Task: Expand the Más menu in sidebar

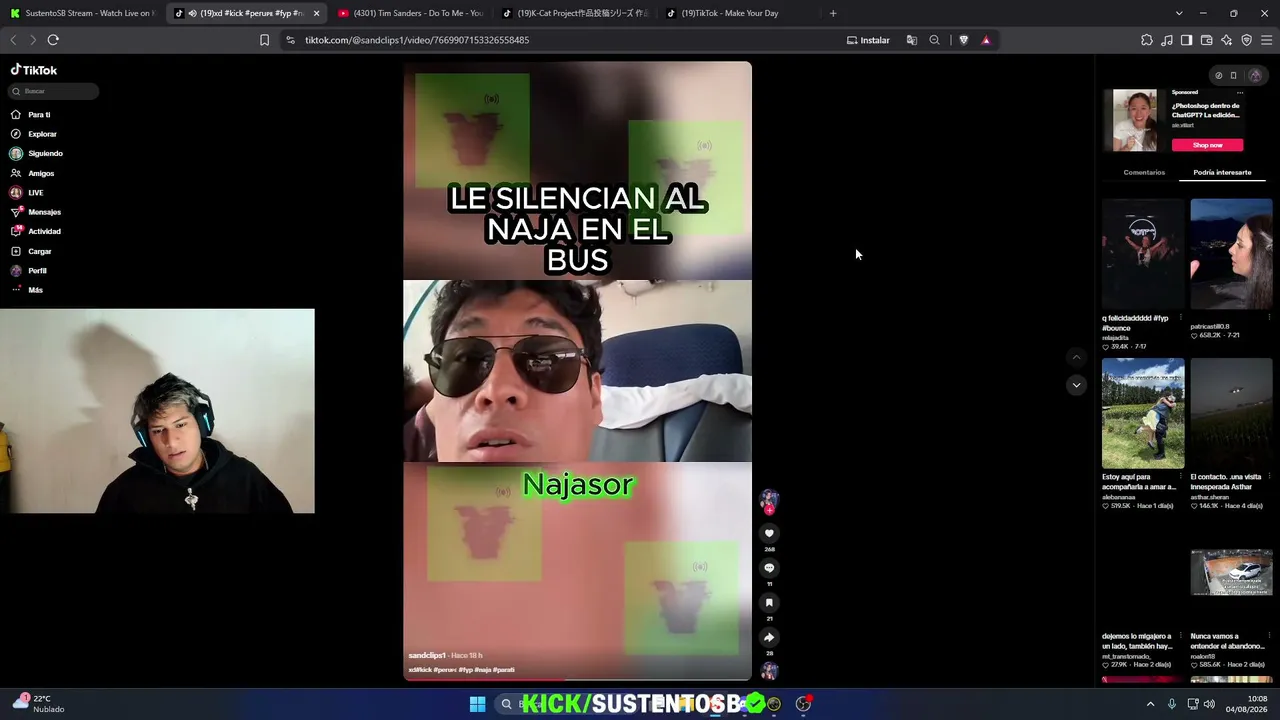Action: click(x=27, y=290)
